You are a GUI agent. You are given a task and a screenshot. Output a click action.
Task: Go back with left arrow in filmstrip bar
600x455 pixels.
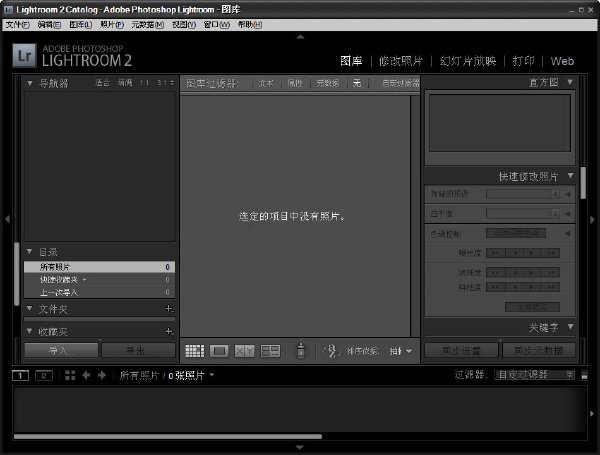pyautogui.click(x=86, y=375)
